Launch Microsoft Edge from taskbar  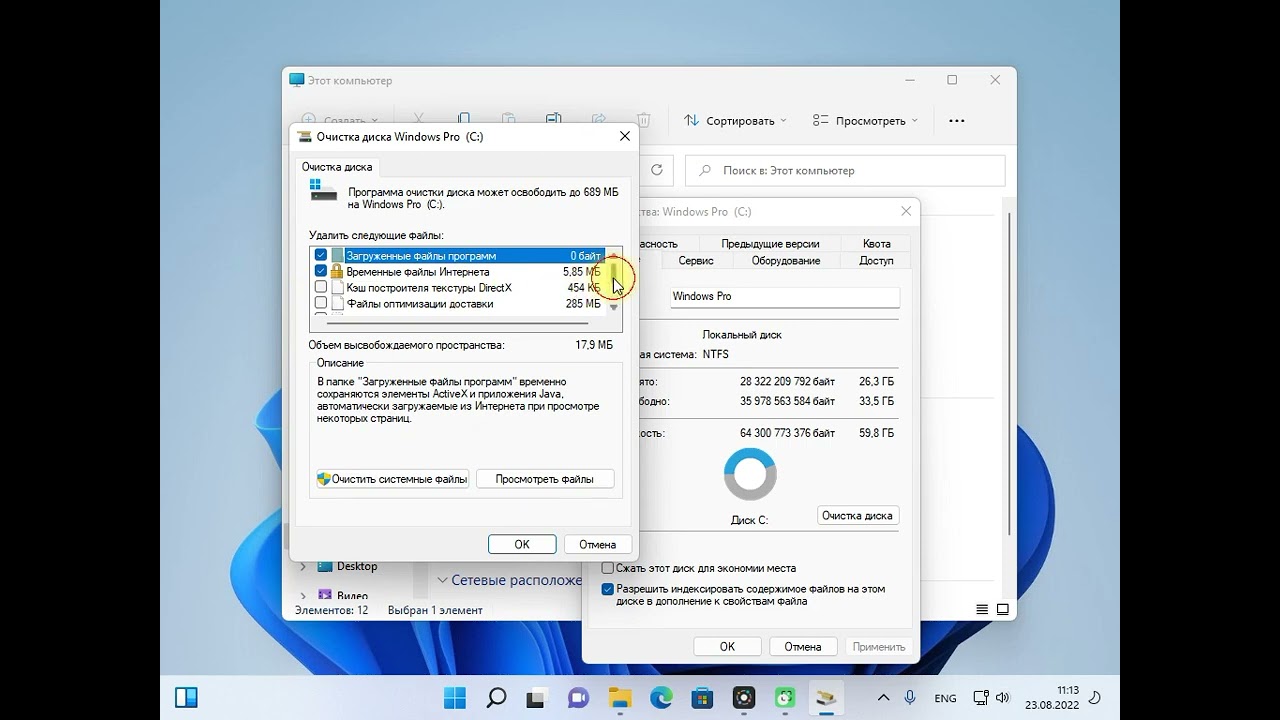click(x=661, y=698)
